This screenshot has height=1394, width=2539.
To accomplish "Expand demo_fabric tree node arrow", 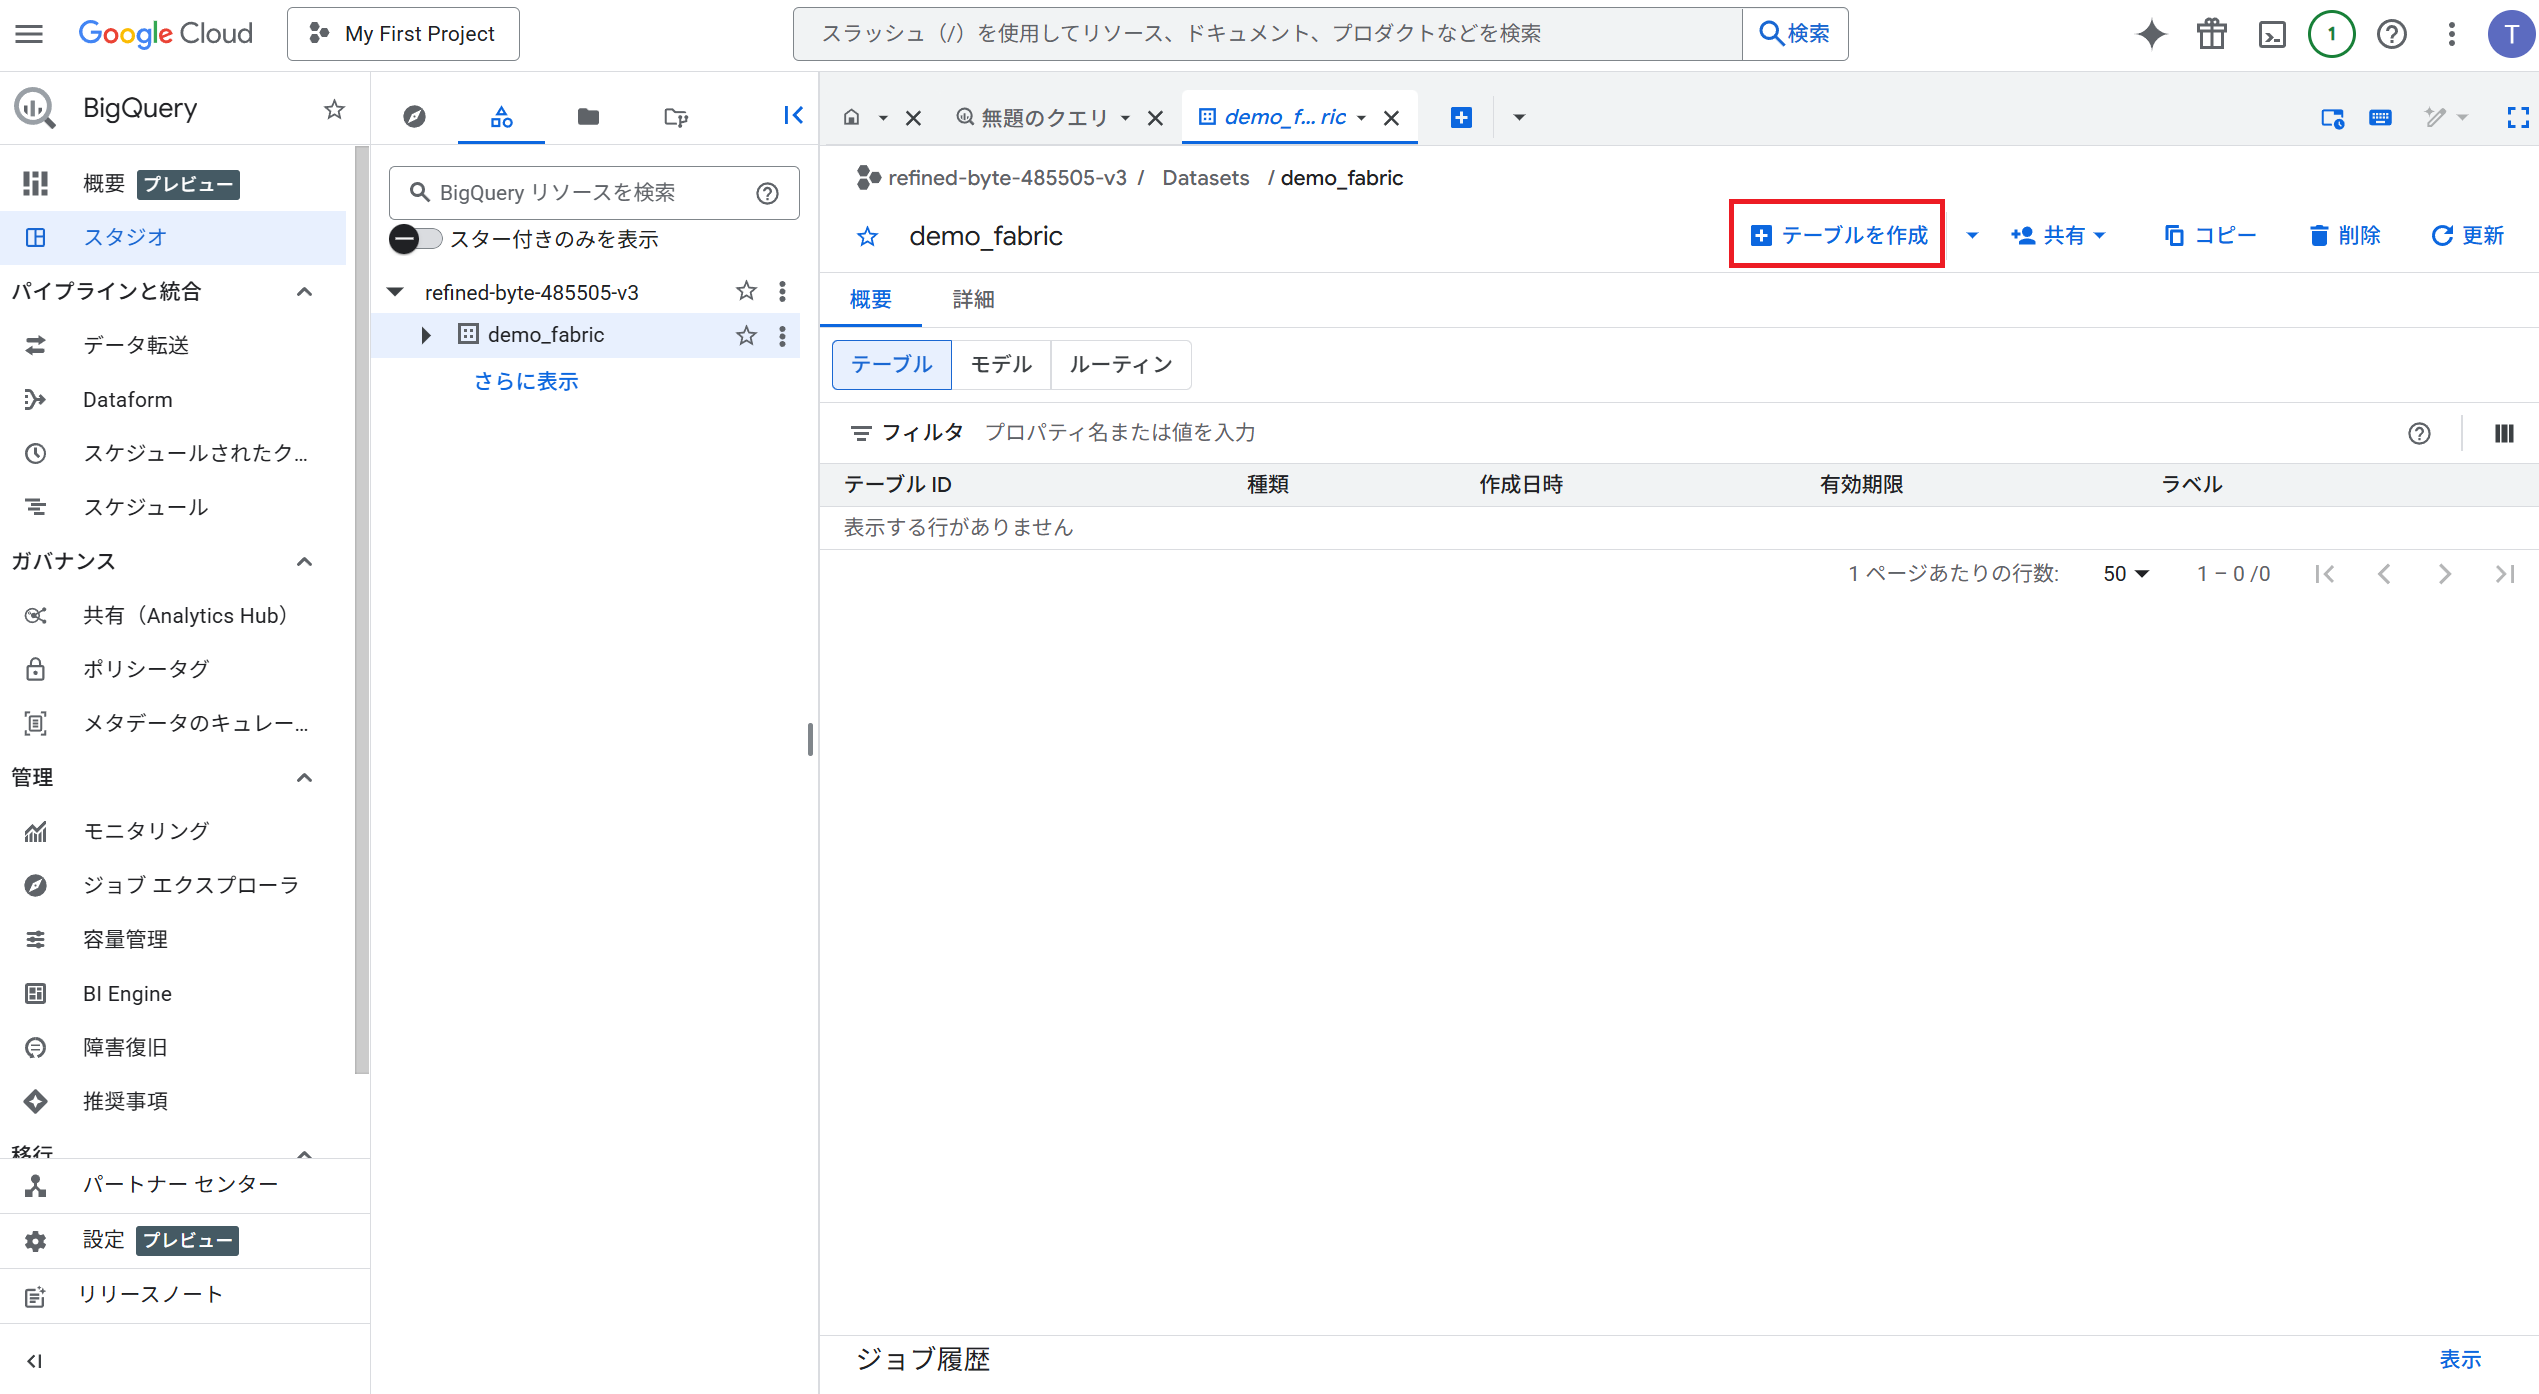I will pos(426,335).
